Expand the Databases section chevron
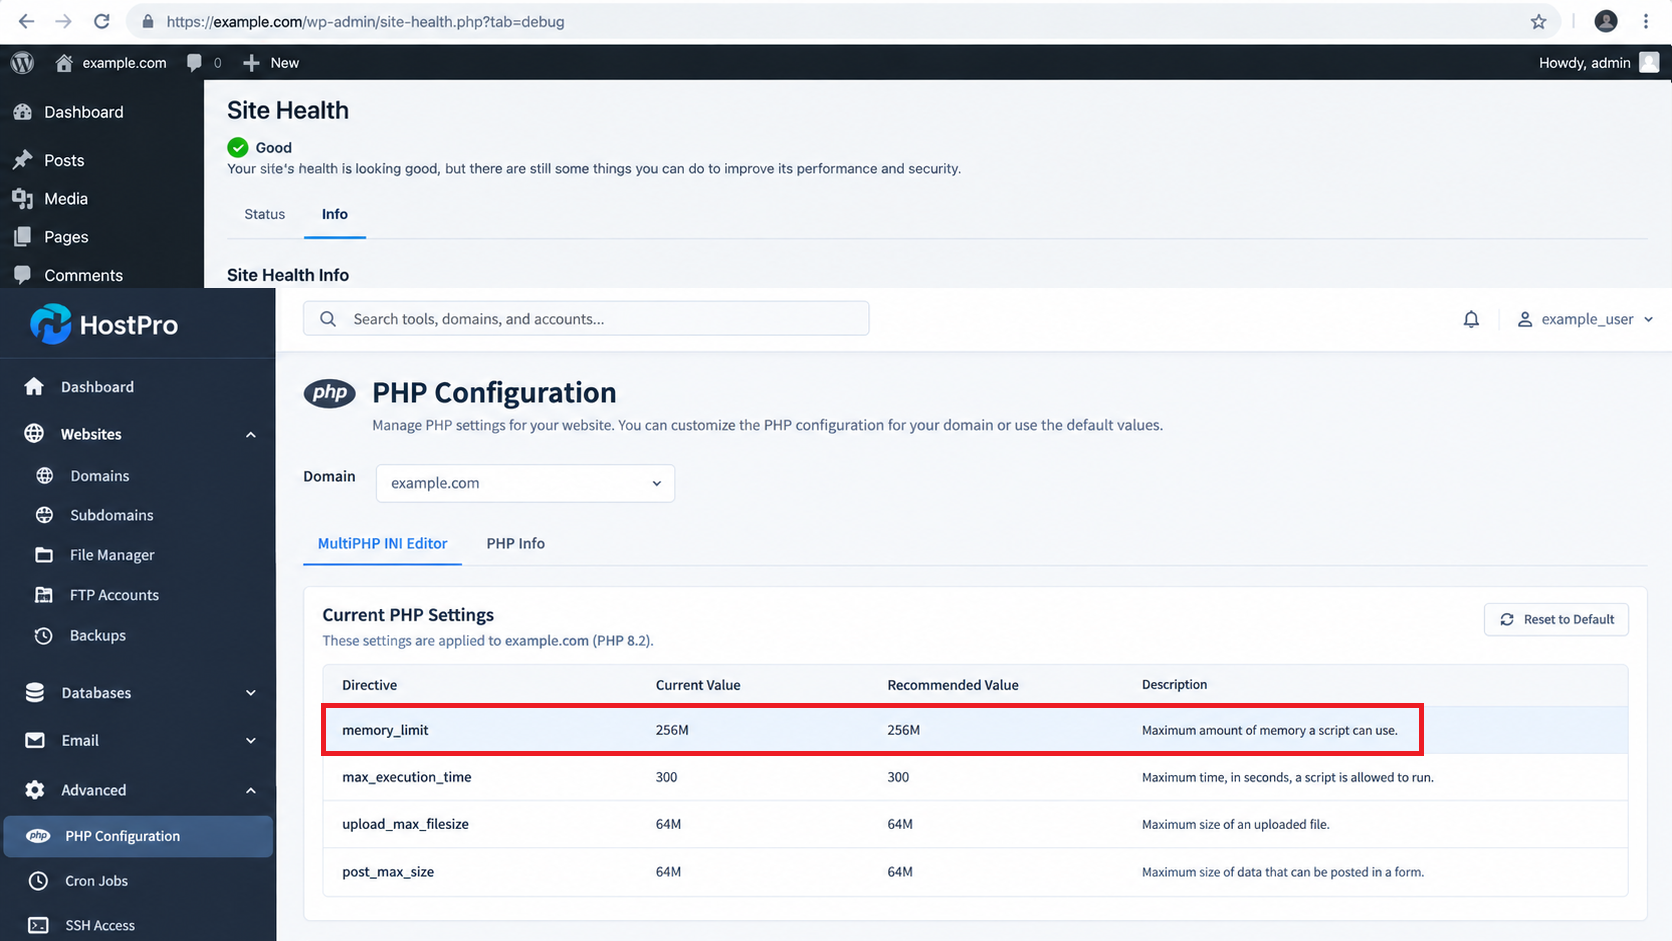 pyautogui.click(x=251, y=693)
